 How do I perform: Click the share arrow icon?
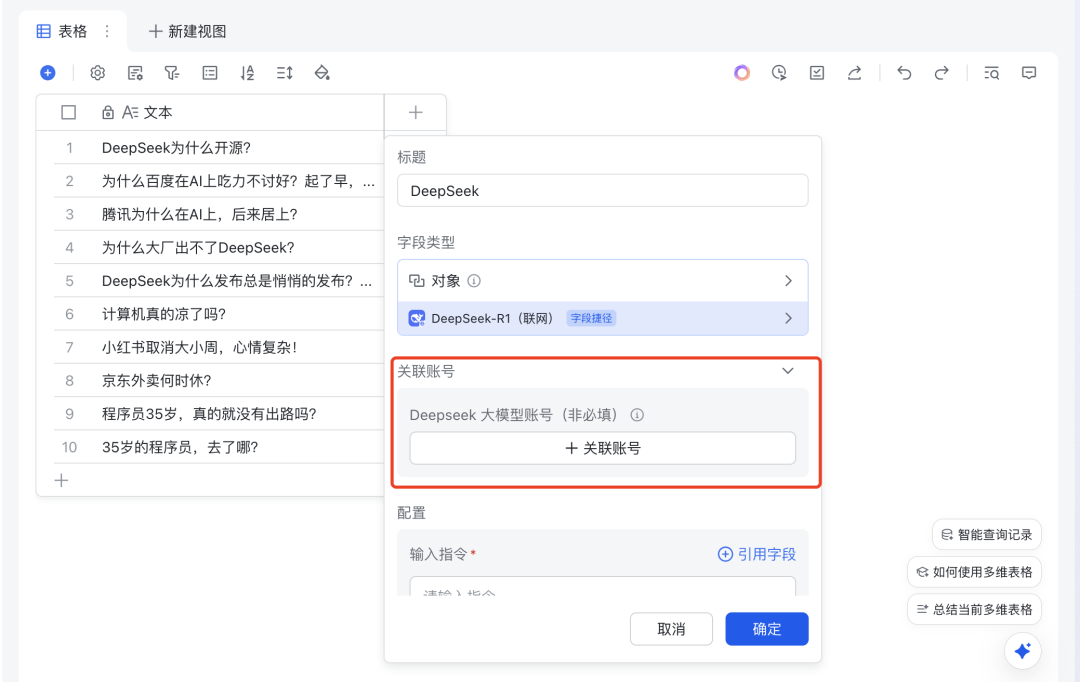click(854, 72)
